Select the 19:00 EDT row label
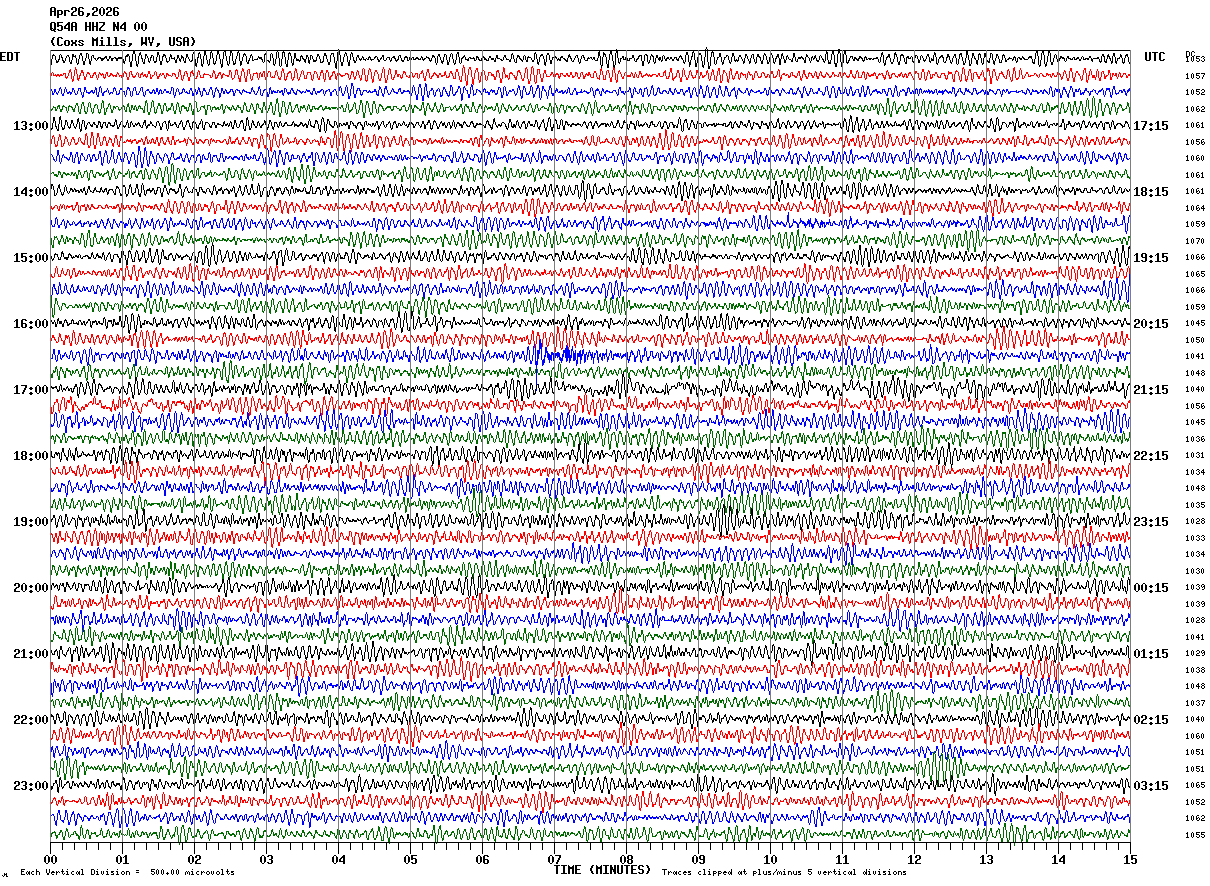This screenshot has width=1210, height=886. [x=31, y=522]
